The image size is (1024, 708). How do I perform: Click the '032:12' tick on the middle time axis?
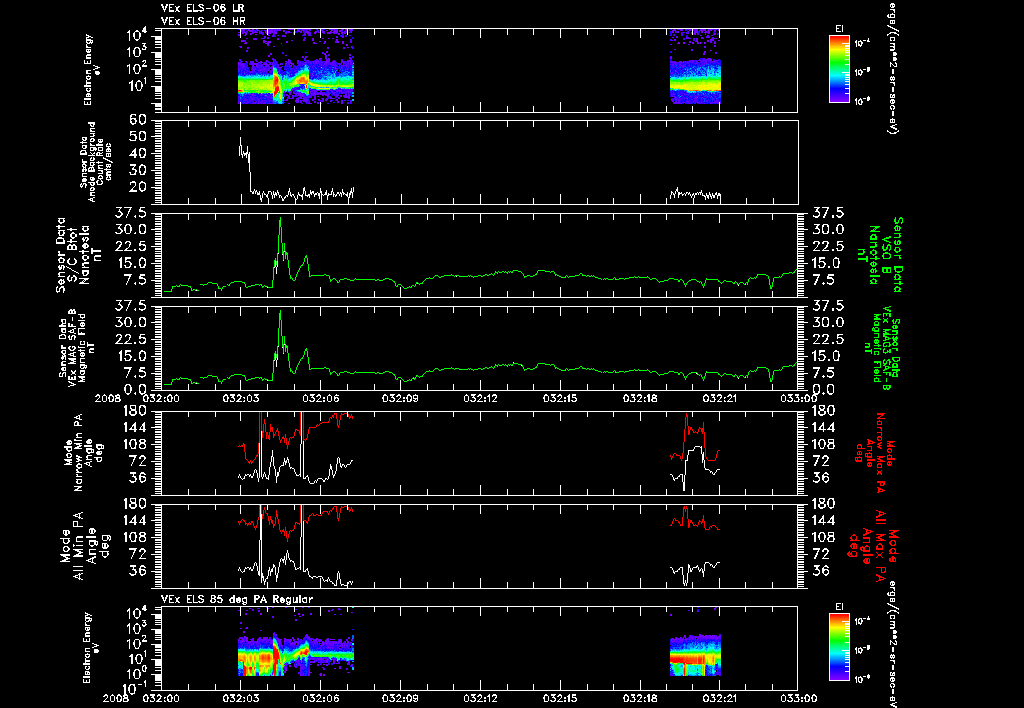point(480,398)
